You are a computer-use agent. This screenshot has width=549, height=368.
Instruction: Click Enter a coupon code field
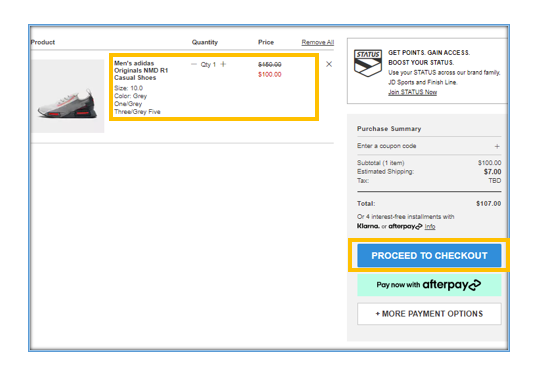click(x=429, y=146)
